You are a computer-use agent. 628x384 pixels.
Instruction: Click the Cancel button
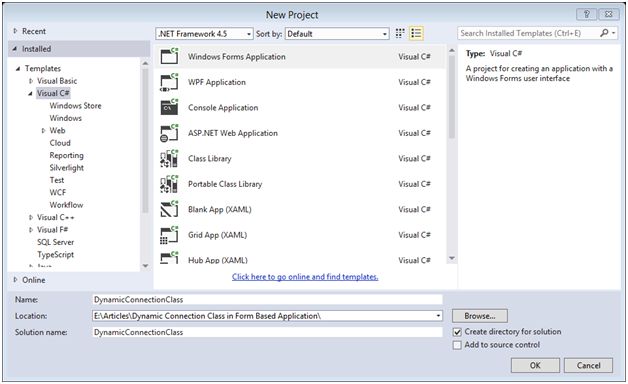point(588,365)
